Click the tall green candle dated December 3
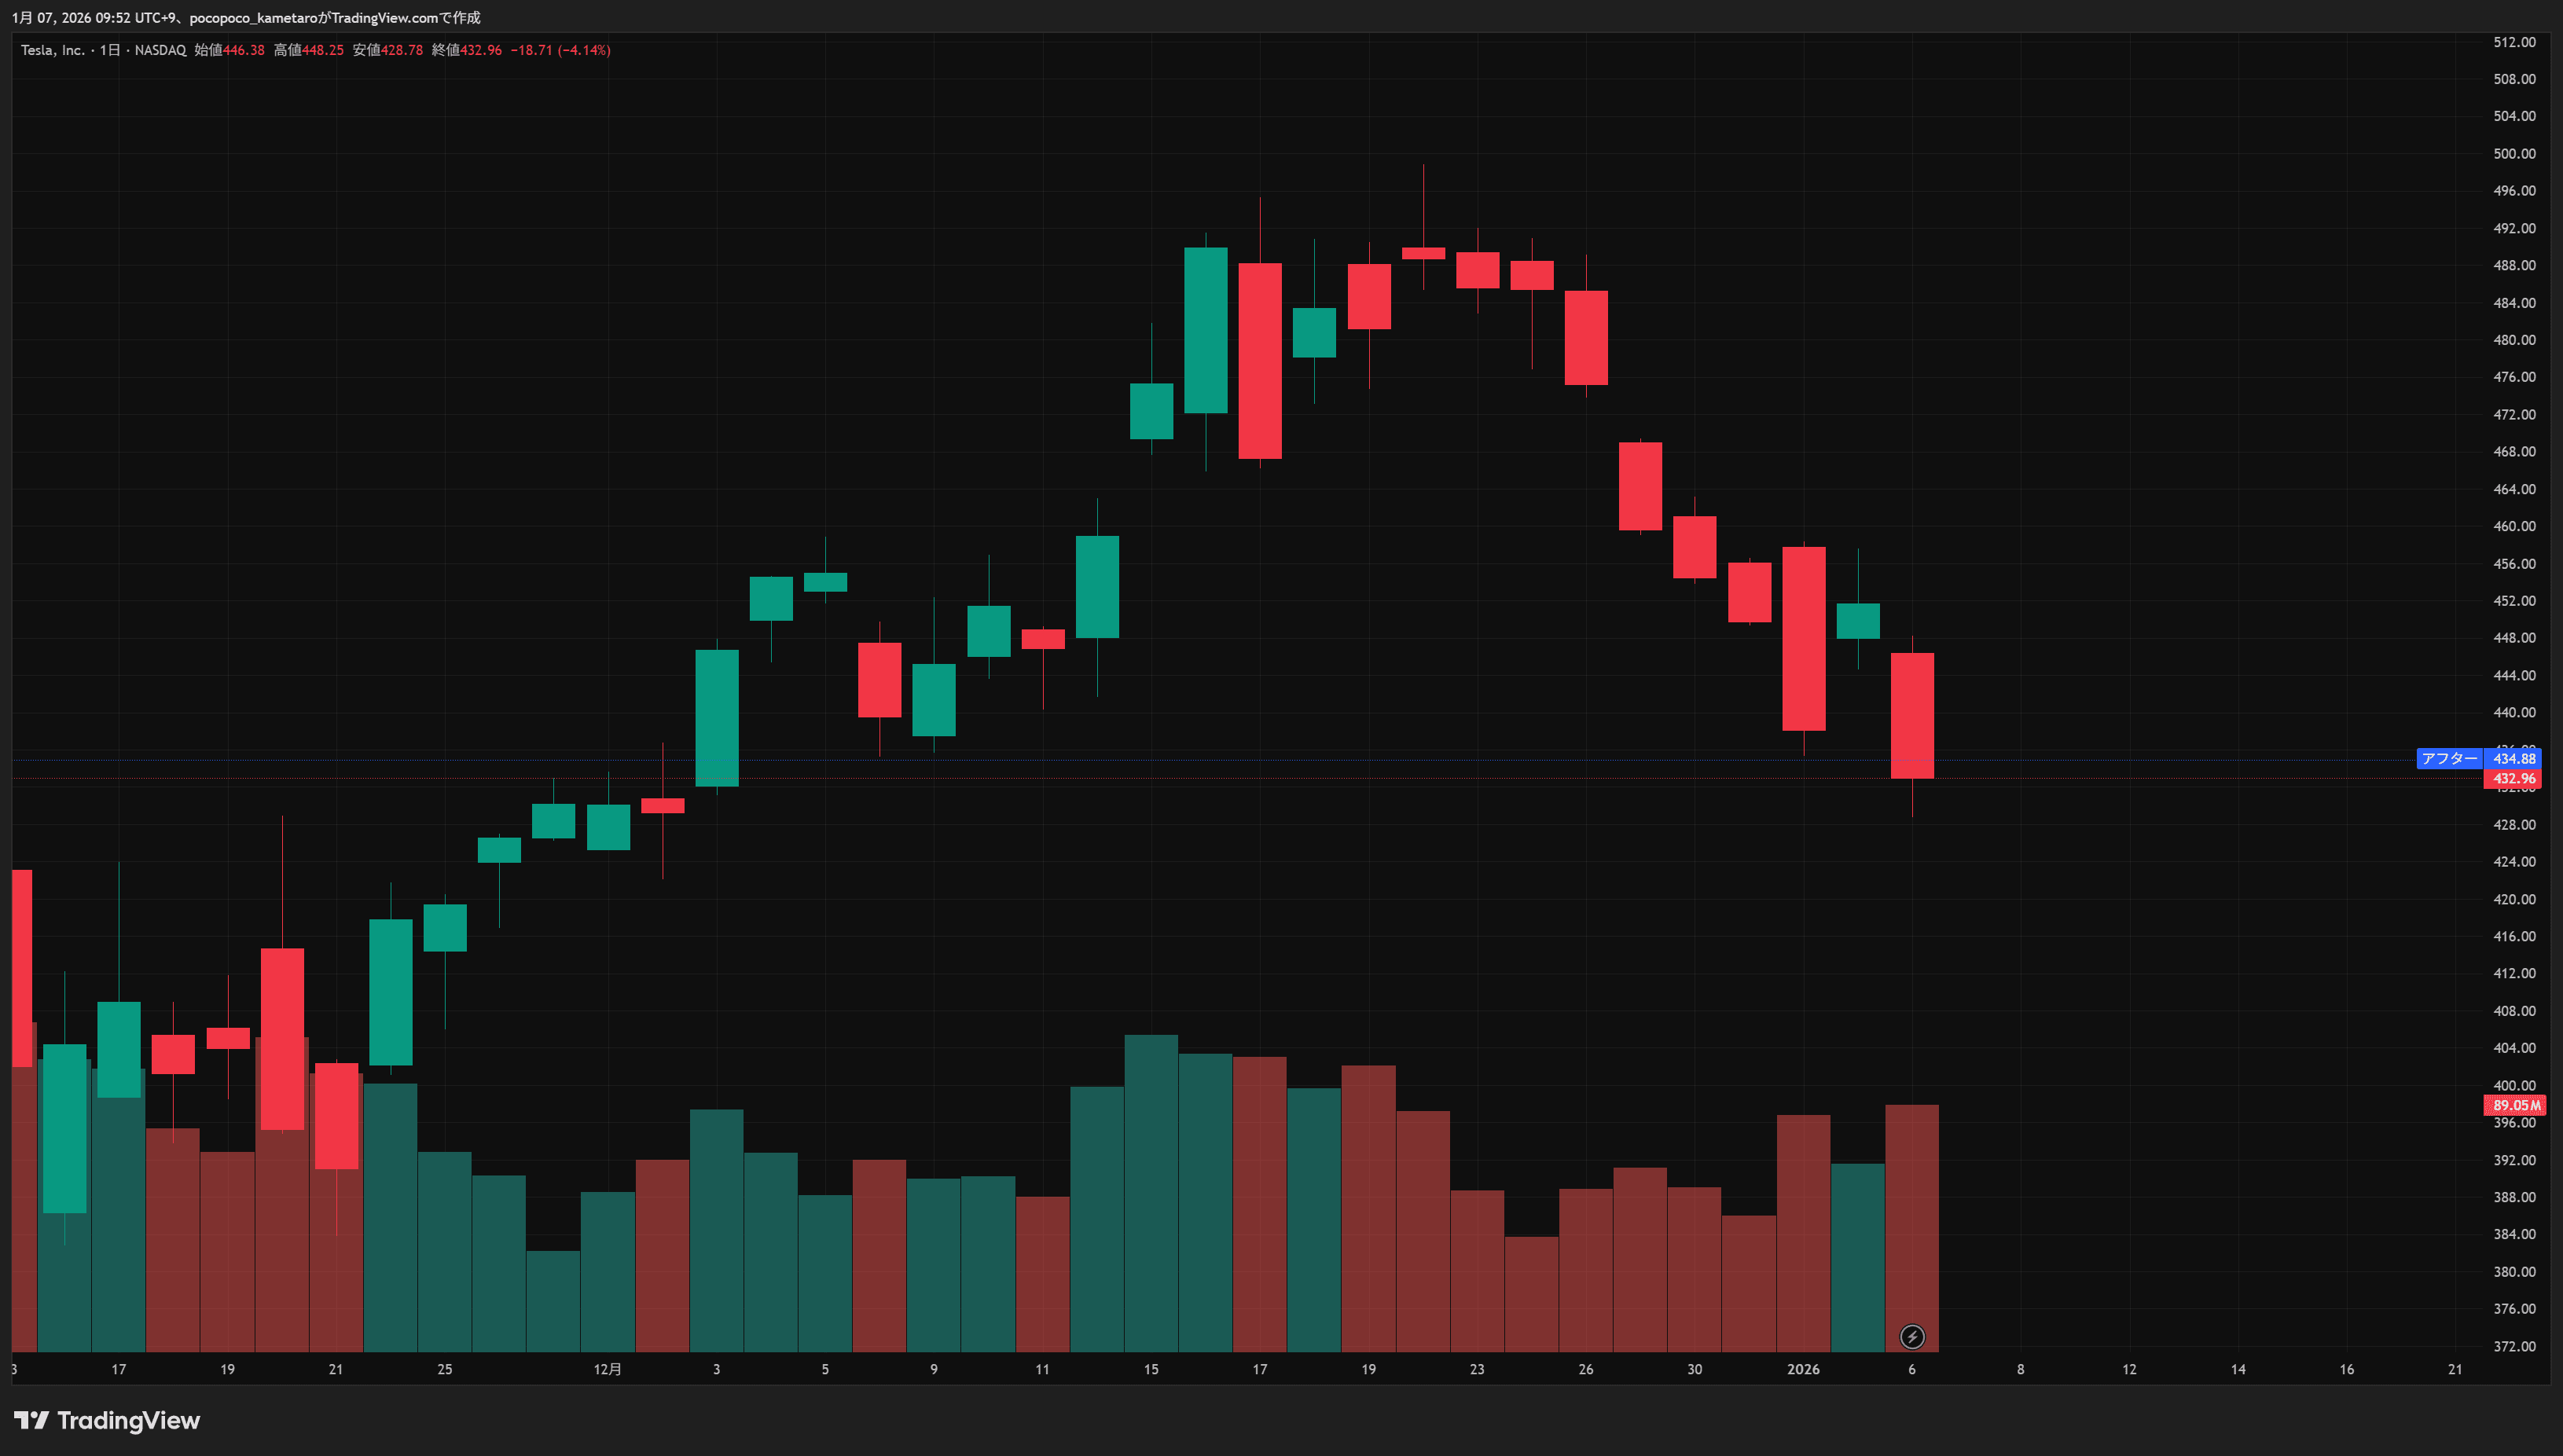The height and width of the screenshot is (1456, 2563). (x=717, y=717)
